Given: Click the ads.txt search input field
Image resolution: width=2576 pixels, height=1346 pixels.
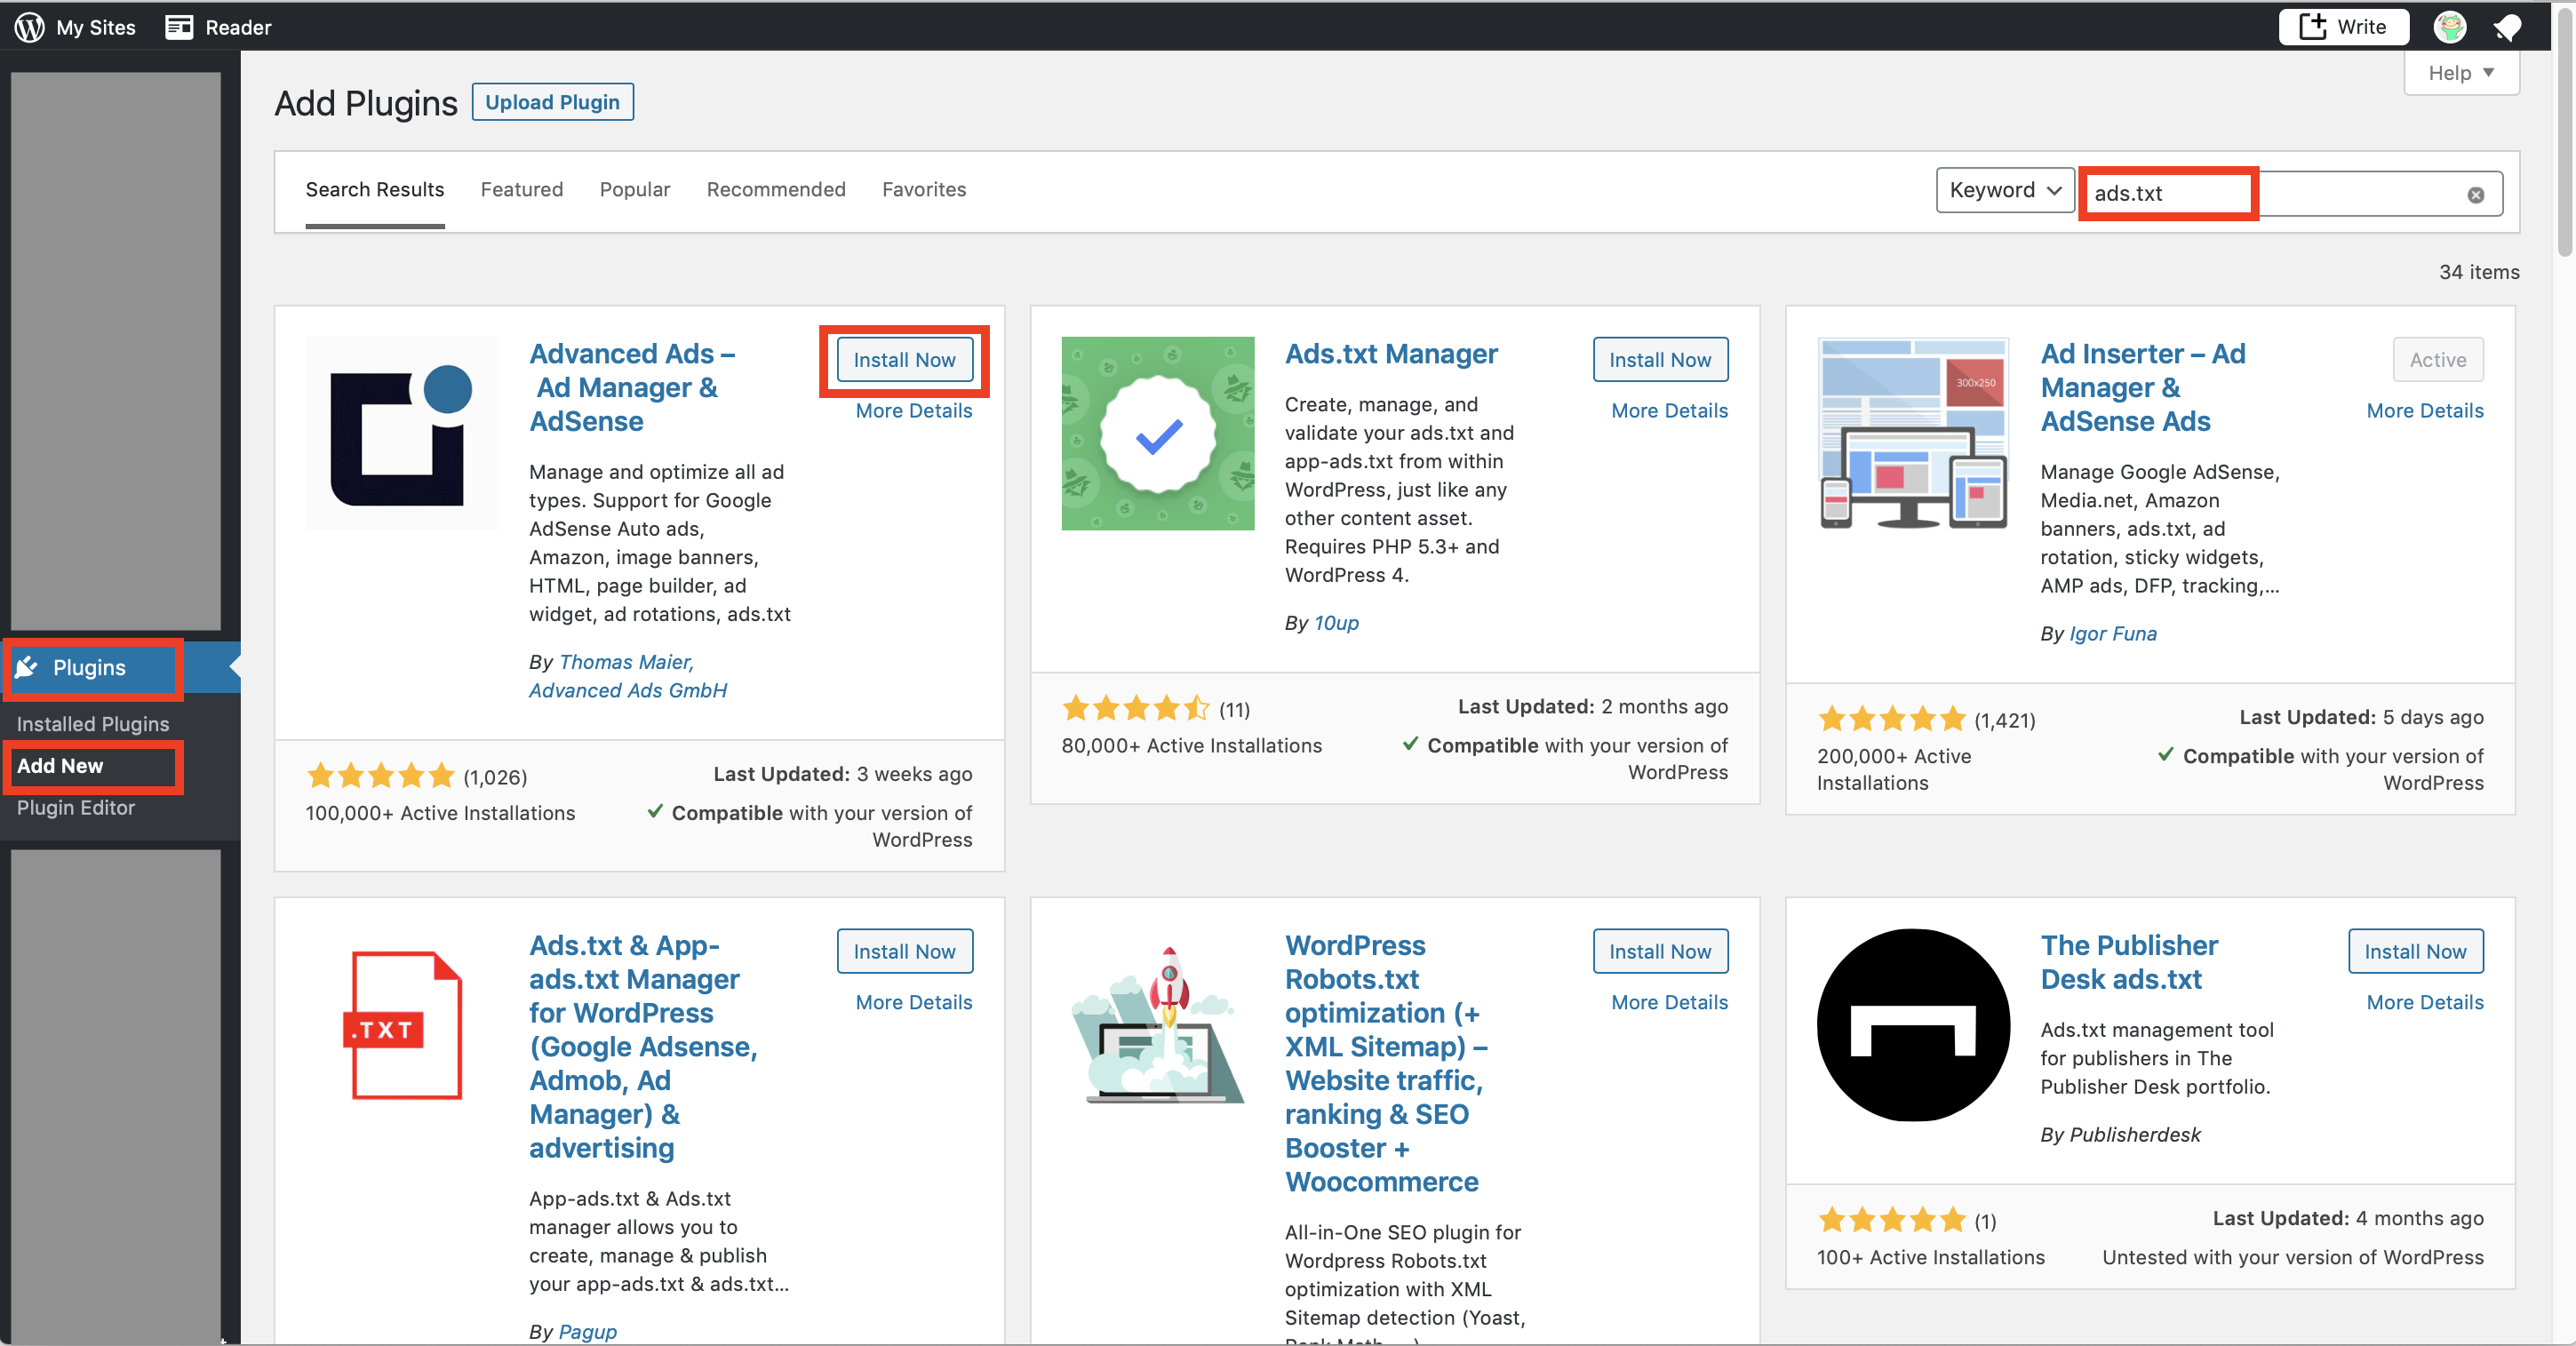Looking at the screenshot, I should [x=2290, y=194].
